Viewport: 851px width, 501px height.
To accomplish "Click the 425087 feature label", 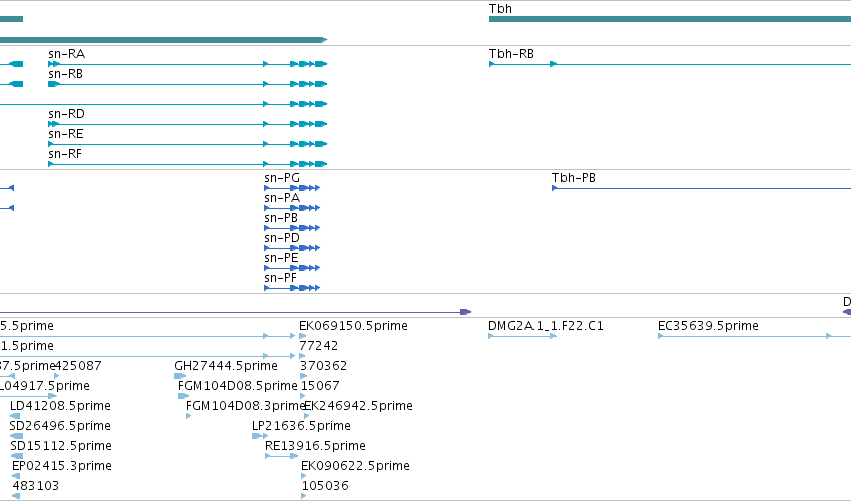I will pyautogui.click(x=78, y=366).
